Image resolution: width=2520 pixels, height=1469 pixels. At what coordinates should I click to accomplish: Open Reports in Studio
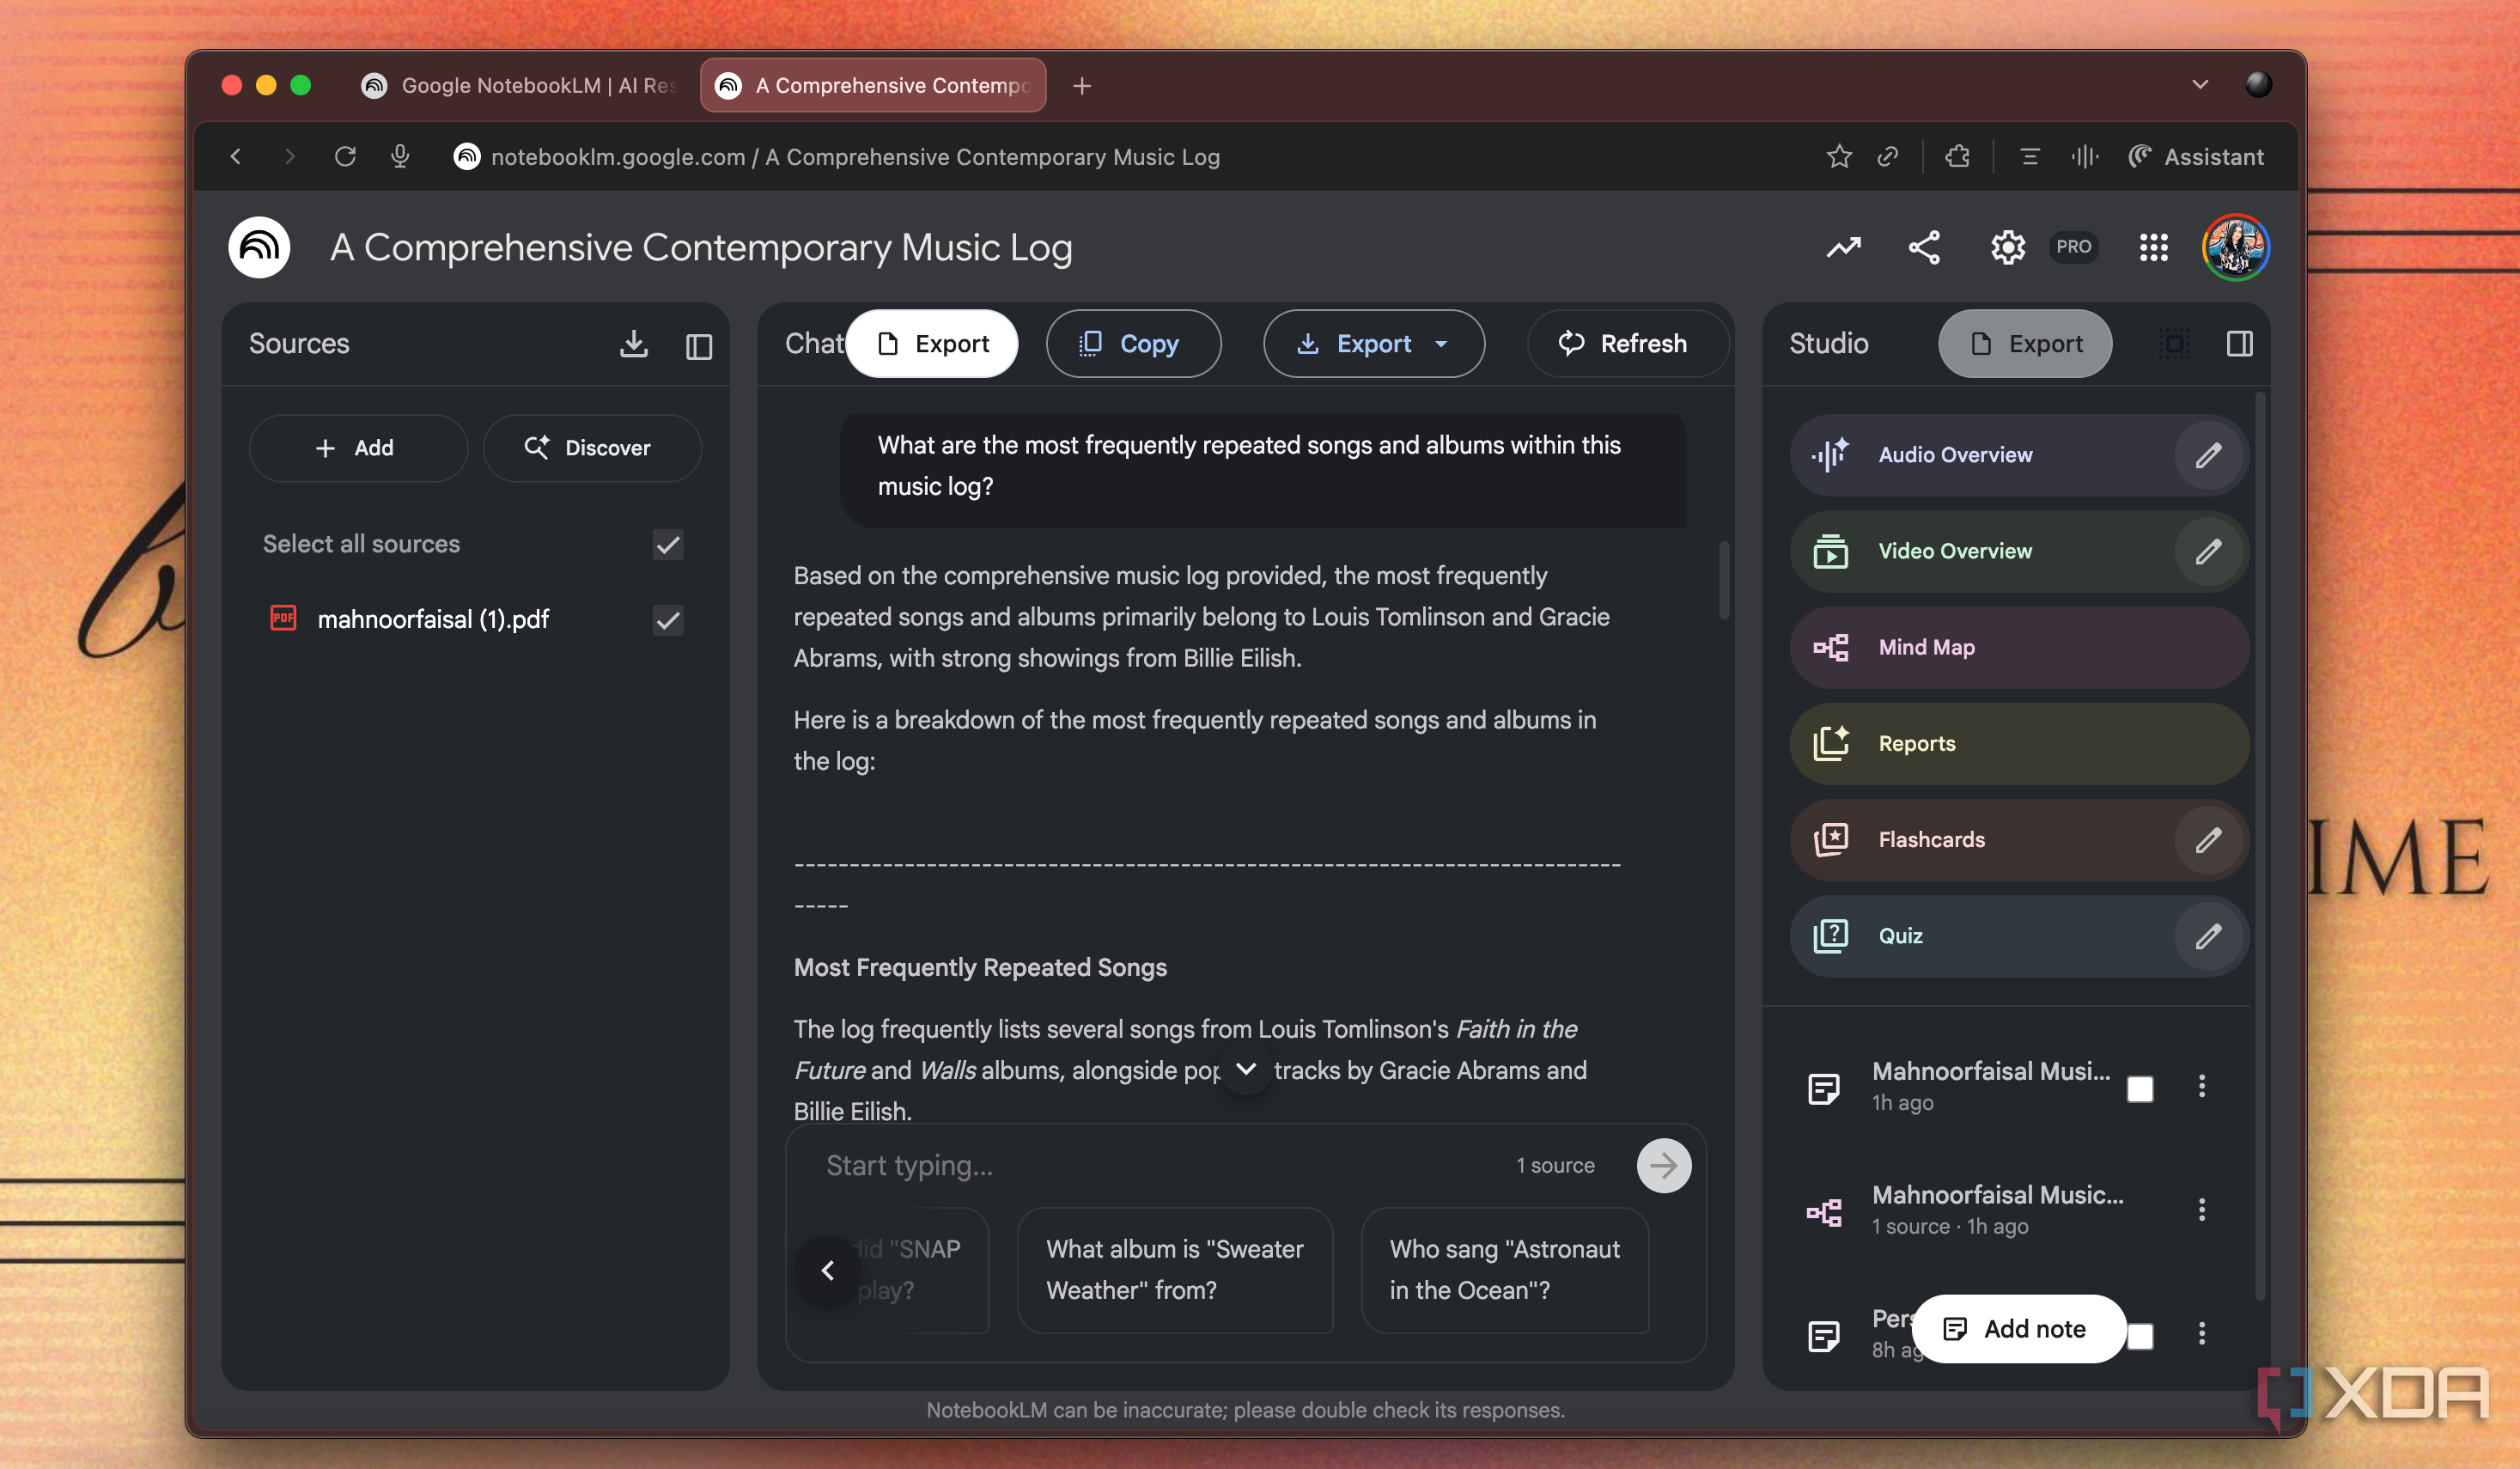[2019, 744]
